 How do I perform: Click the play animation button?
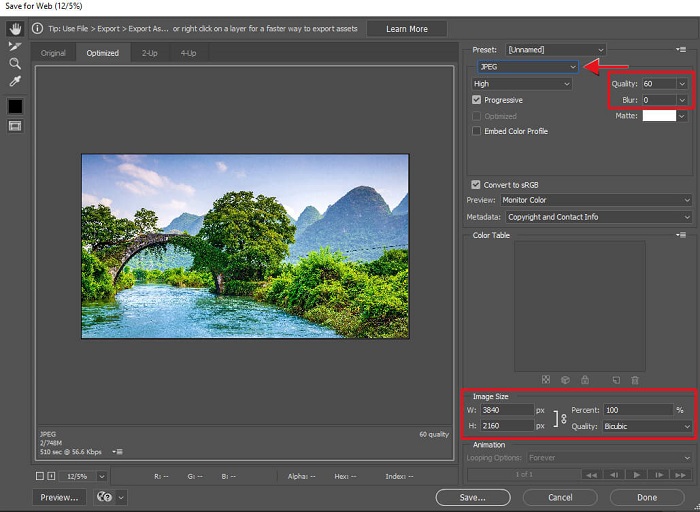point(637,475)
